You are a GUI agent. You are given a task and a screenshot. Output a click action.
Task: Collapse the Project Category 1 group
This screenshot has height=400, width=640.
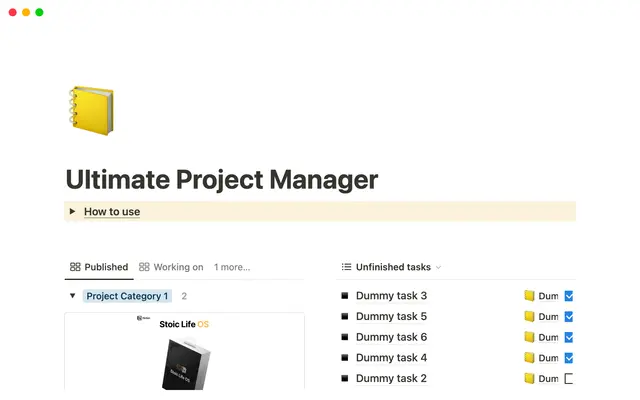72,296
